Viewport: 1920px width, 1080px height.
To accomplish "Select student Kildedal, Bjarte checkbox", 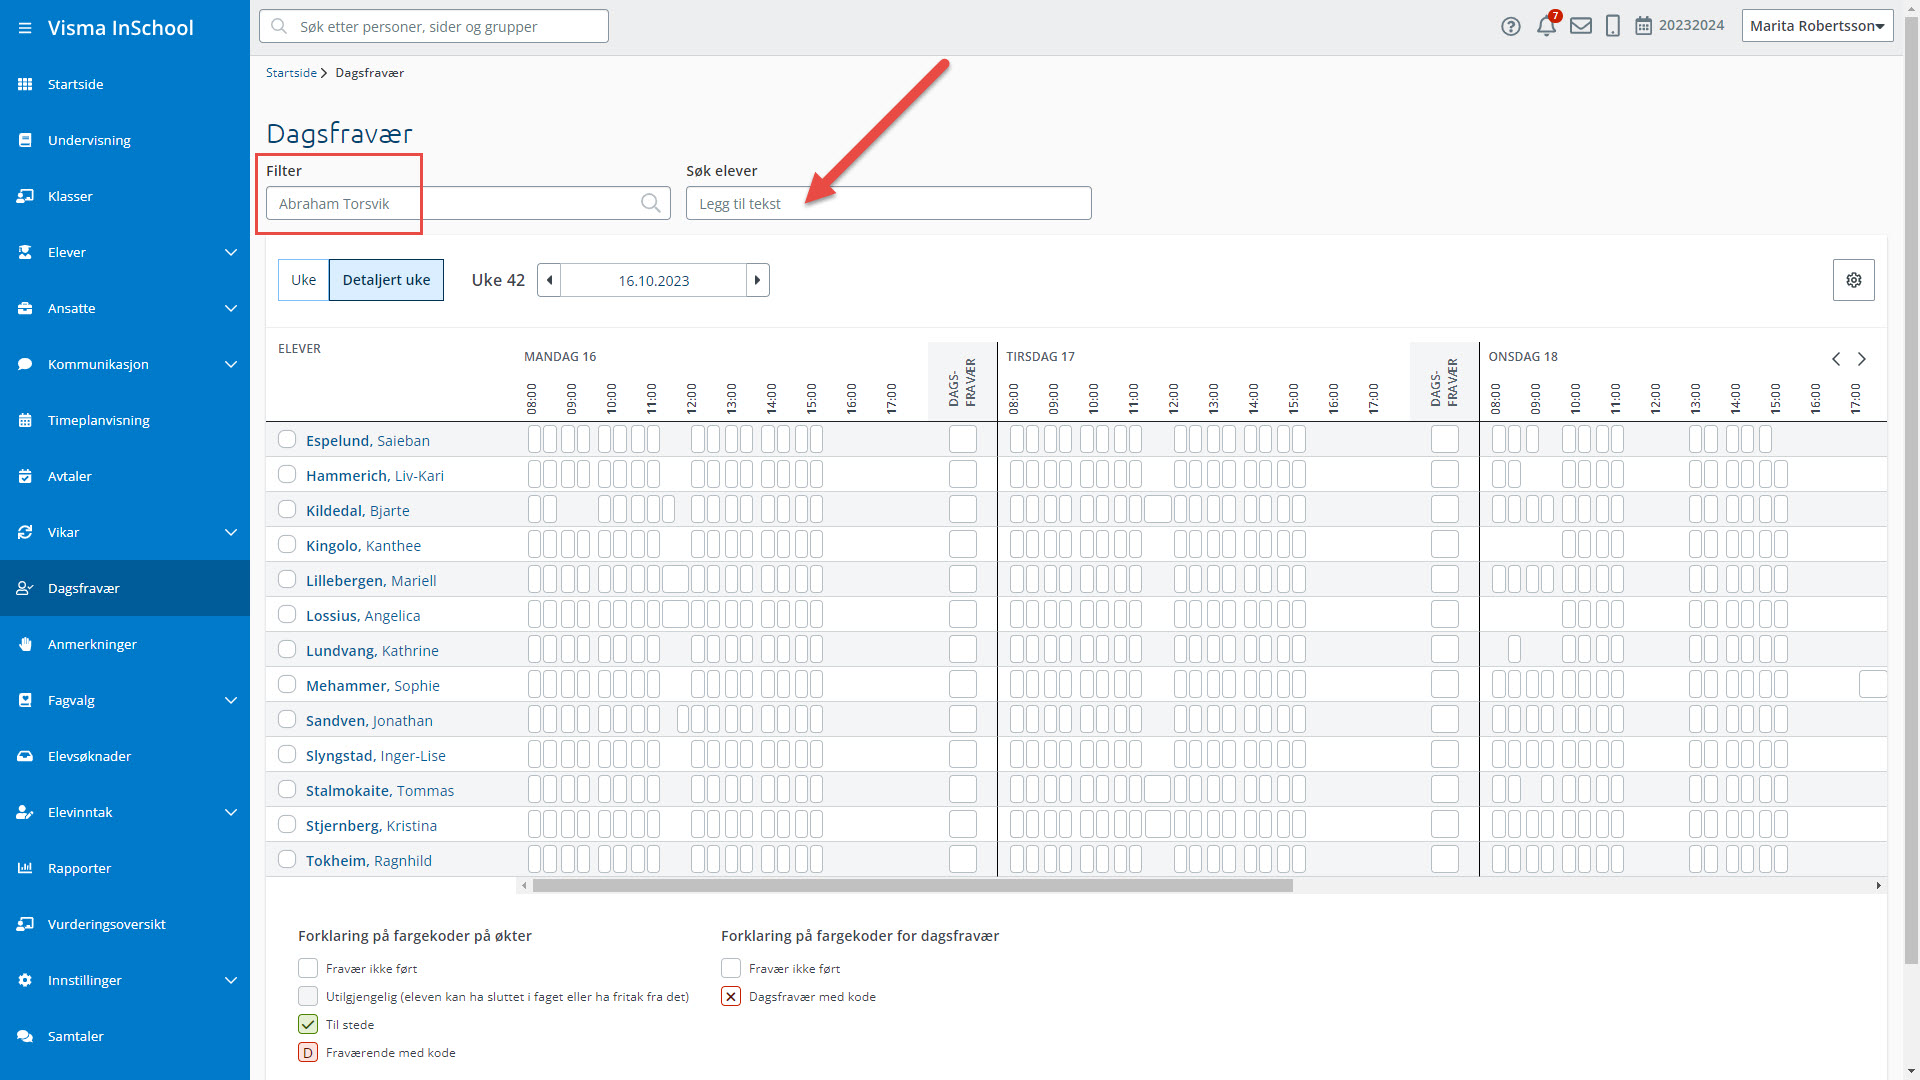I will 287,509.
